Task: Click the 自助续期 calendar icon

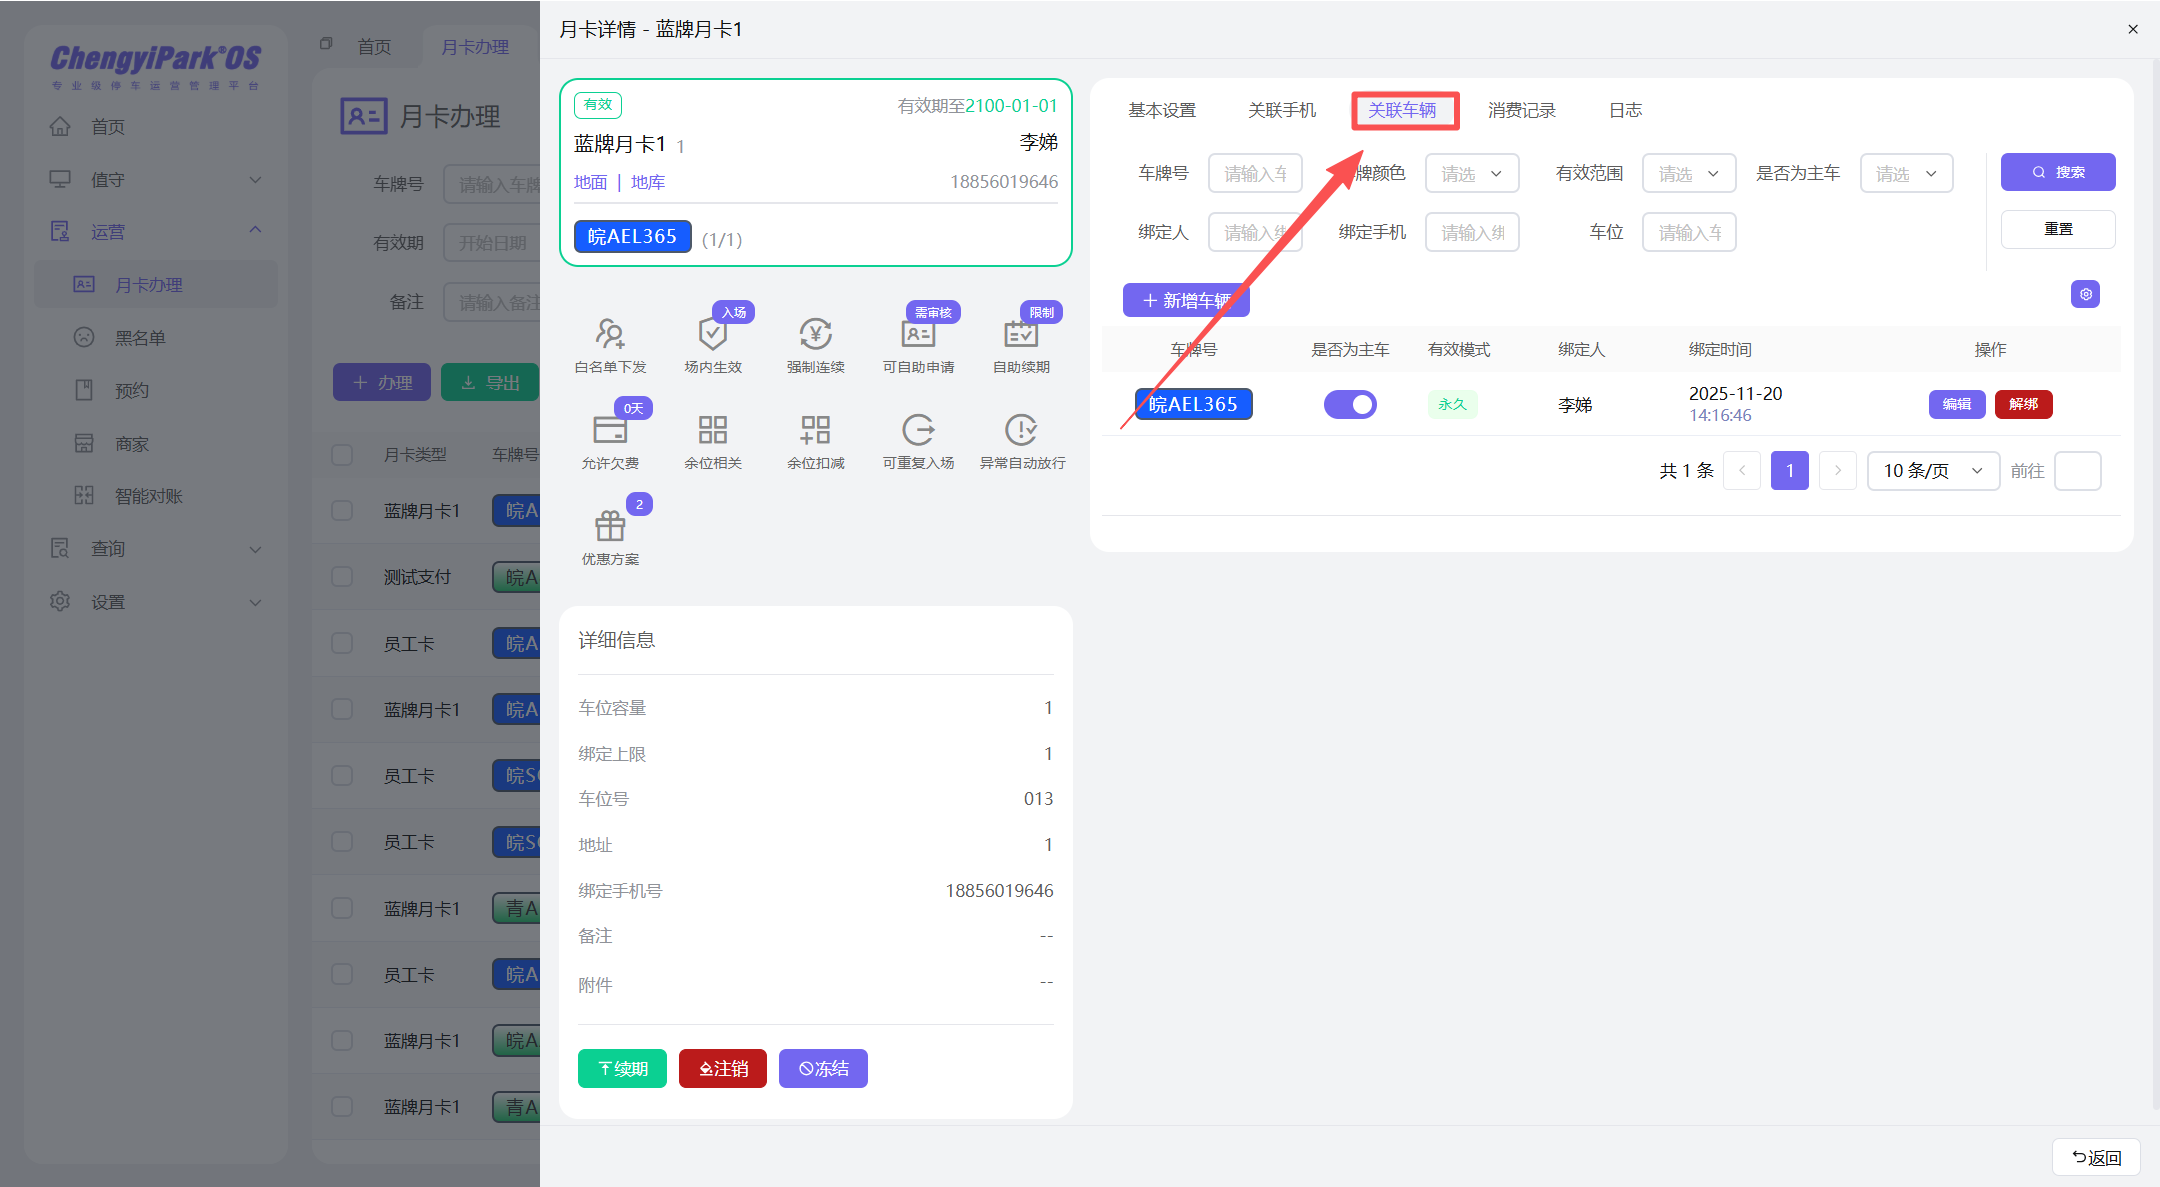Action: (1021, 334)
